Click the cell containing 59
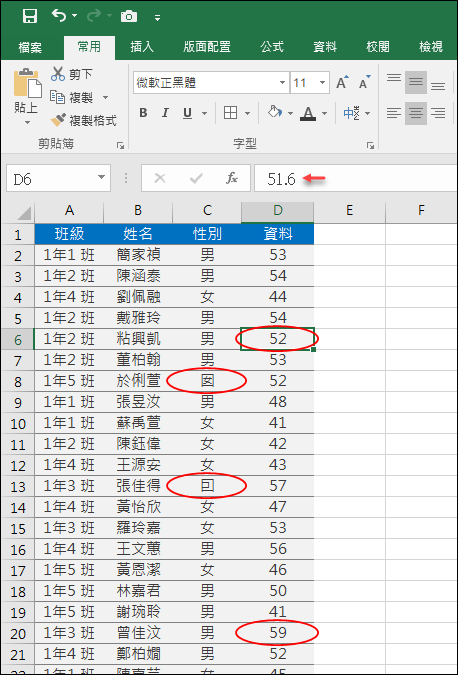458x675 pixels. [x=278, y=633]
